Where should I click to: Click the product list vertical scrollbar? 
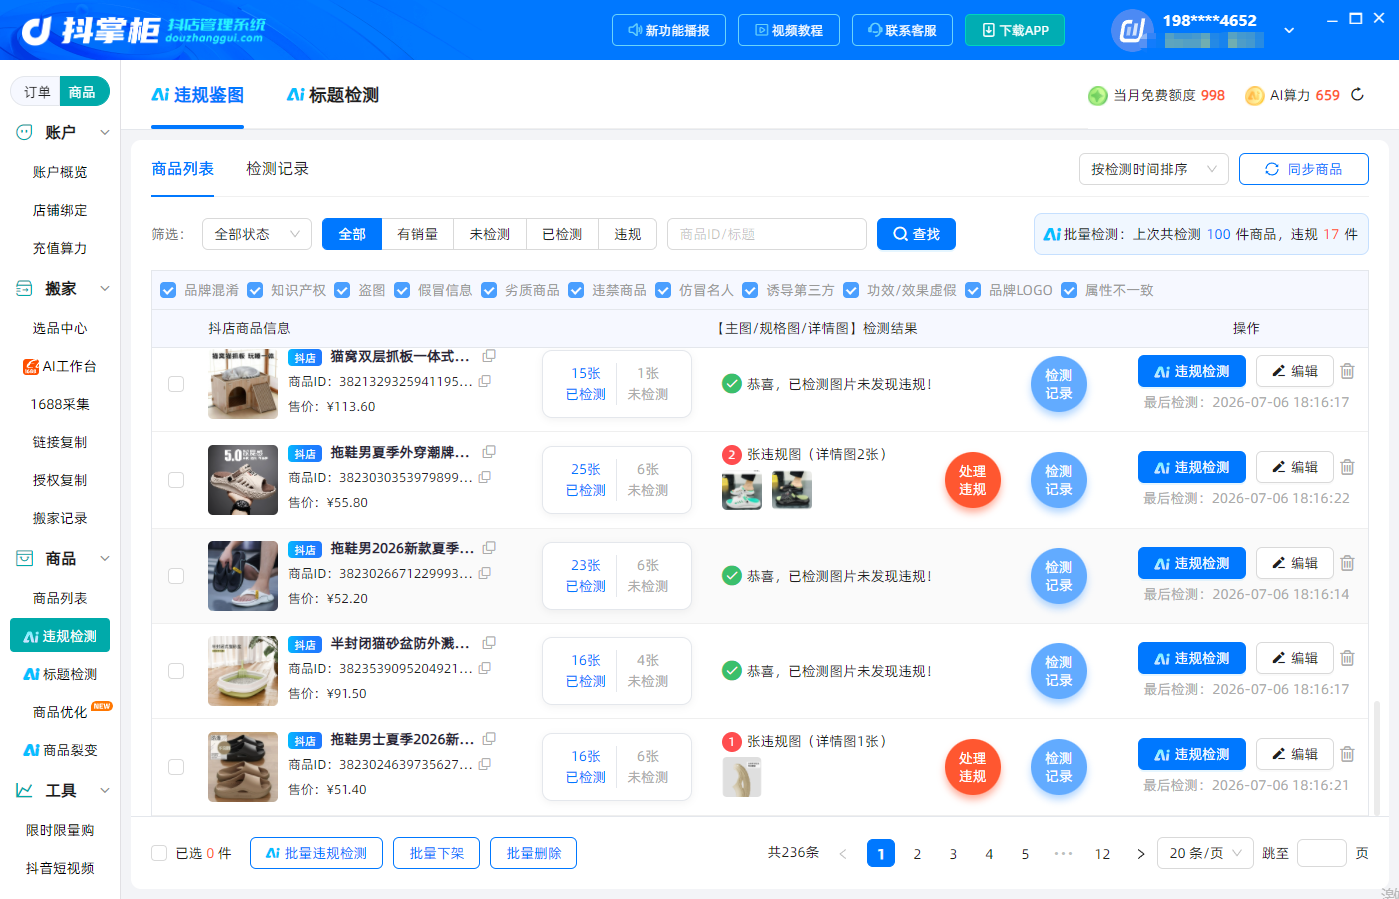(1376, 758)
